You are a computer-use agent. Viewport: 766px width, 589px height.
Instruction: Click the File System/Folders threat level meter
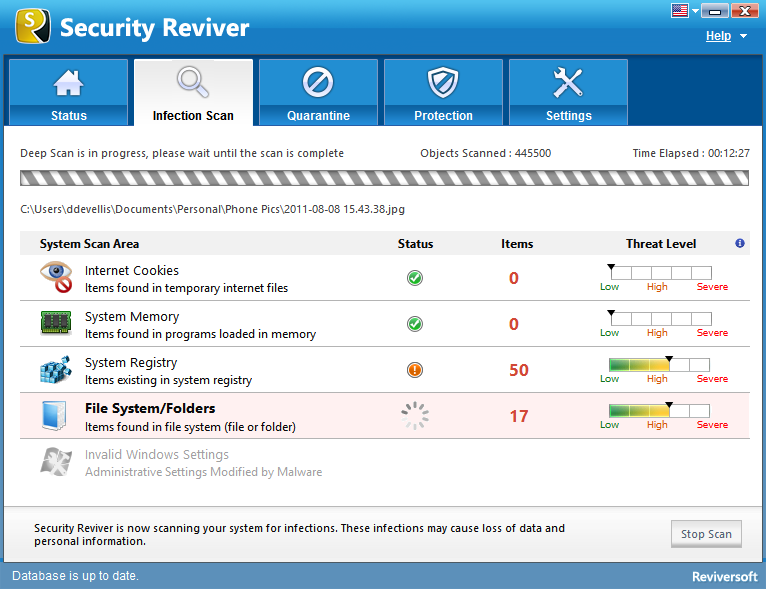point(660,410)
